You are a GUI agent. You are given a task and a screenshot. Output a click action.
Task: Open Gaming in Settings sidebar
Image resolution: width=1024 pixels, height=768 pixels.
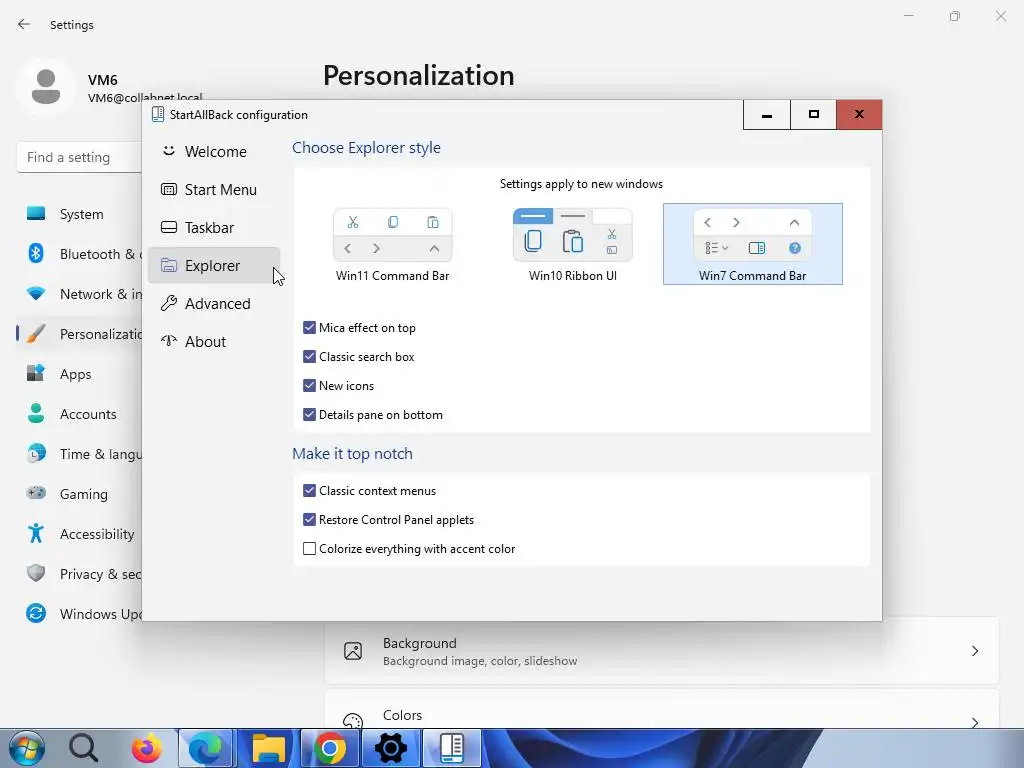80,494
